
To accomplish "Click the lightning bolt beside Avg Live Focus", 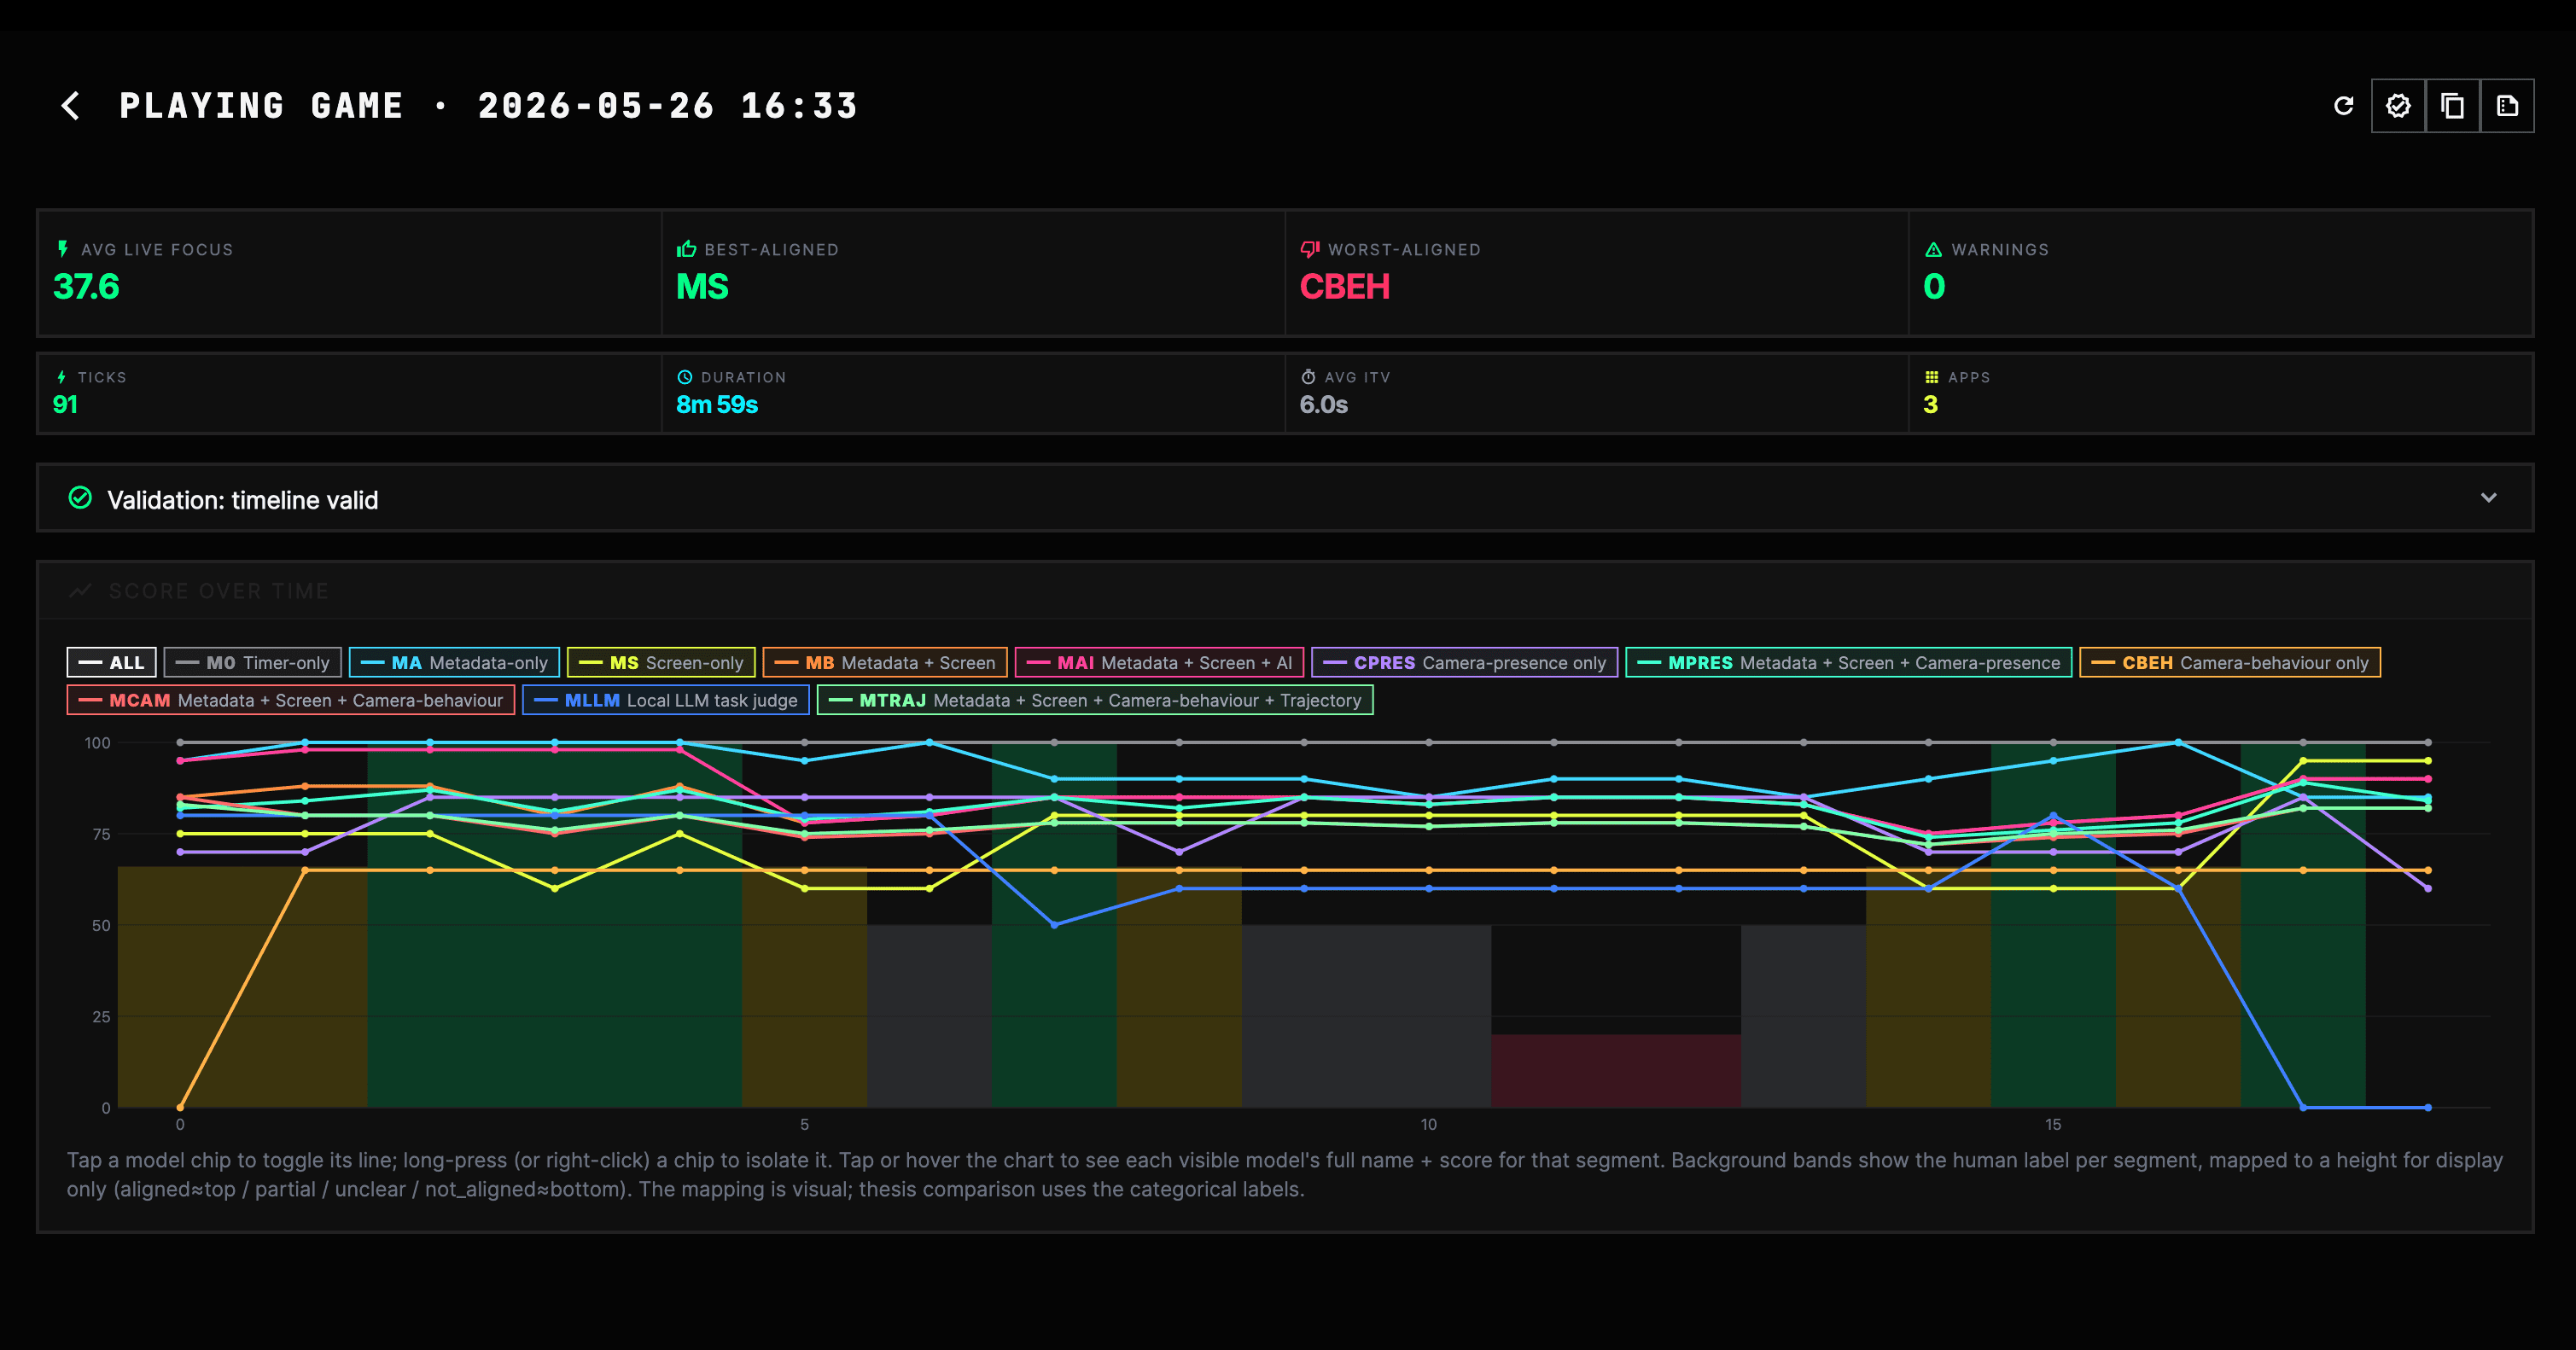I will (63, 249).
